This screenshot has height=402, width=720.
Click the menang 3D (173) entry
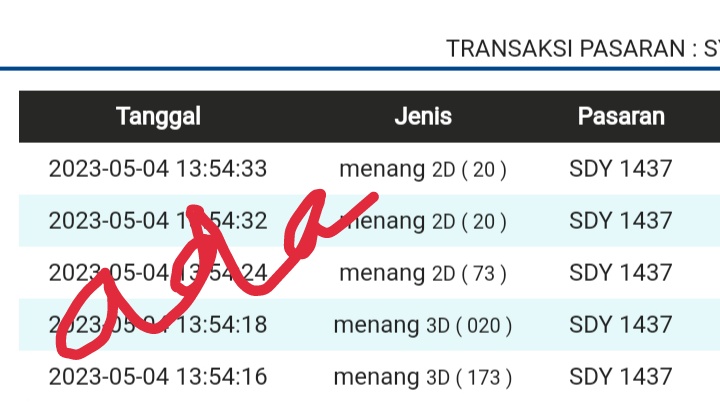(423, 377)
